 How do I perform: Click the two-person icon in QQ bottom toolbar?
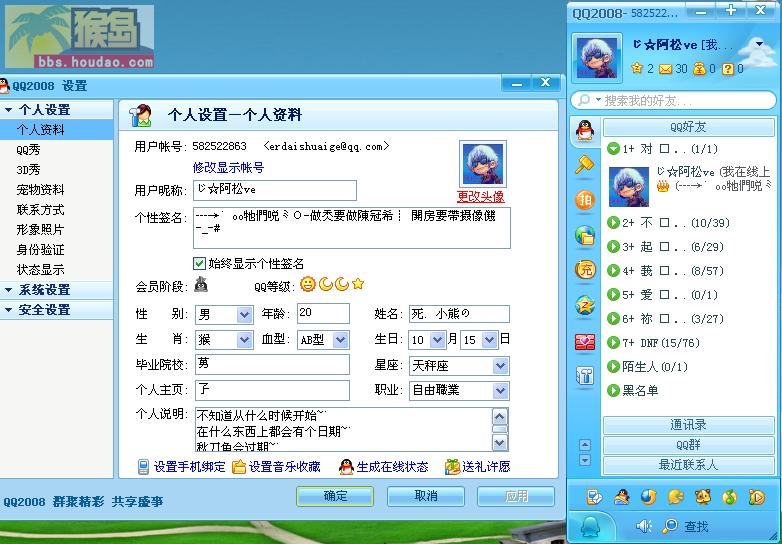click(x=621, y=497)
